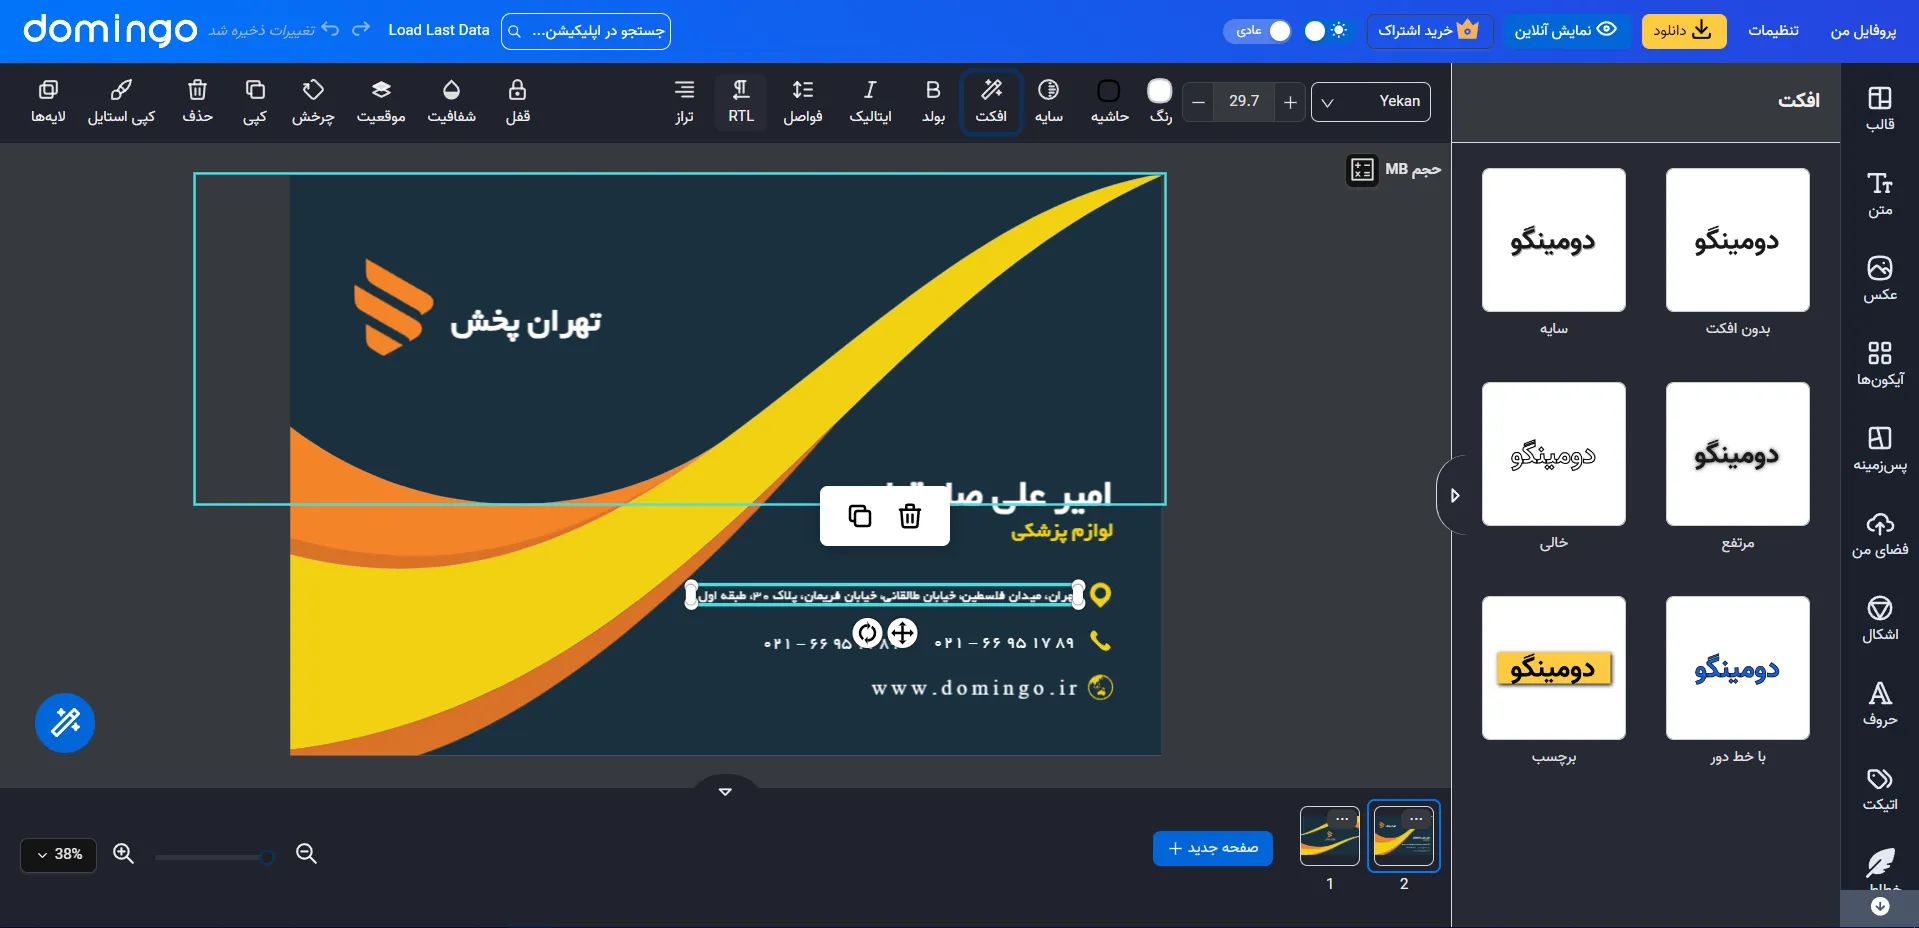Open the Shapes (اشکال) sidebar tab
The image size is (1919, 928).
(x=1880, y=619)
